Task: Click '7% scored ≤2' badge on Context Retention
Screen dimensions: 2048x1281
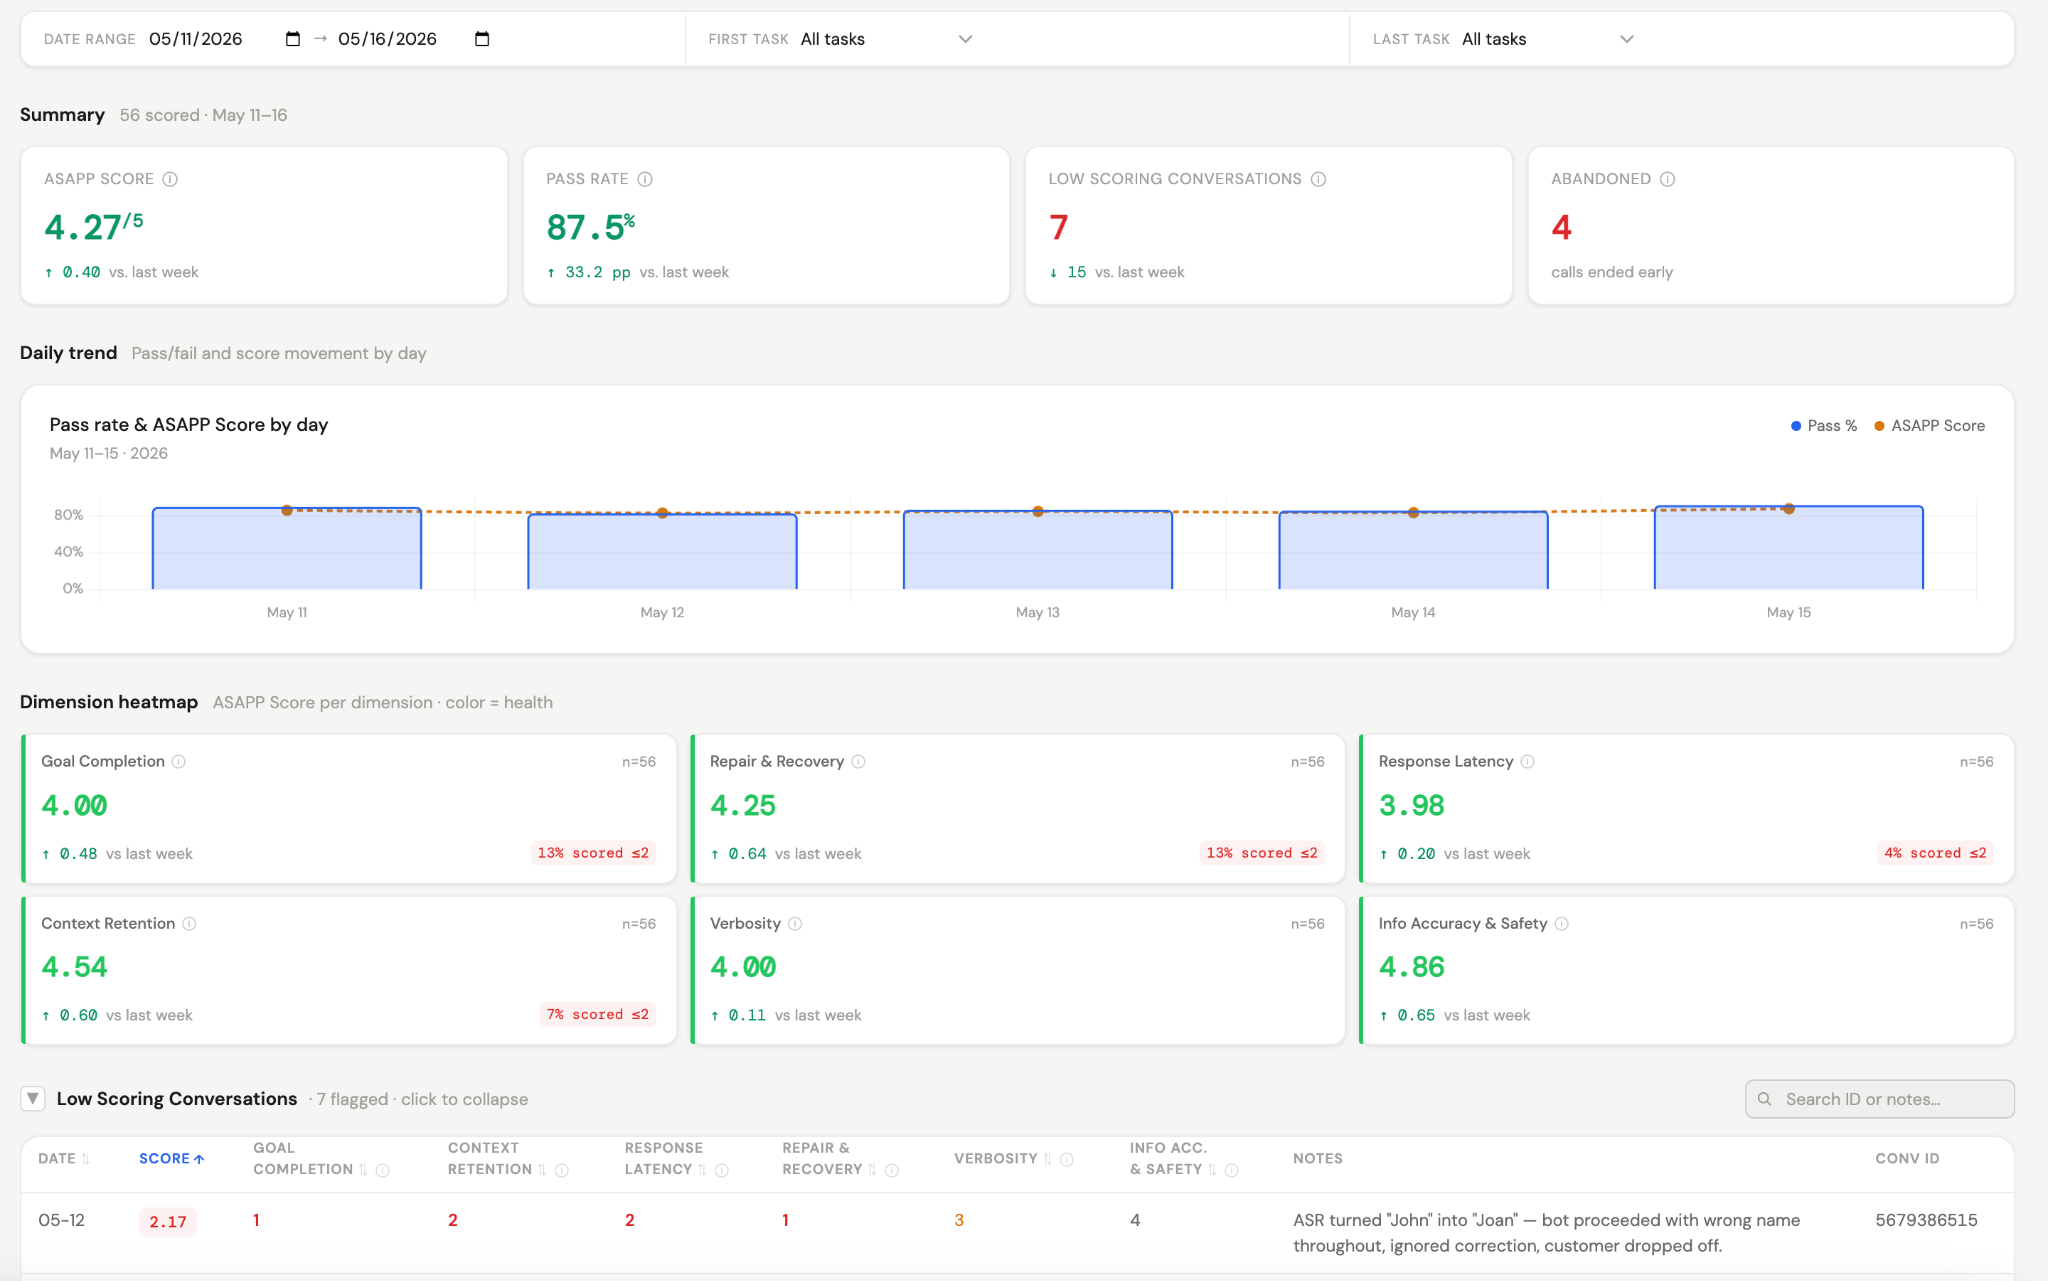Action: (x=598, y=1015)
